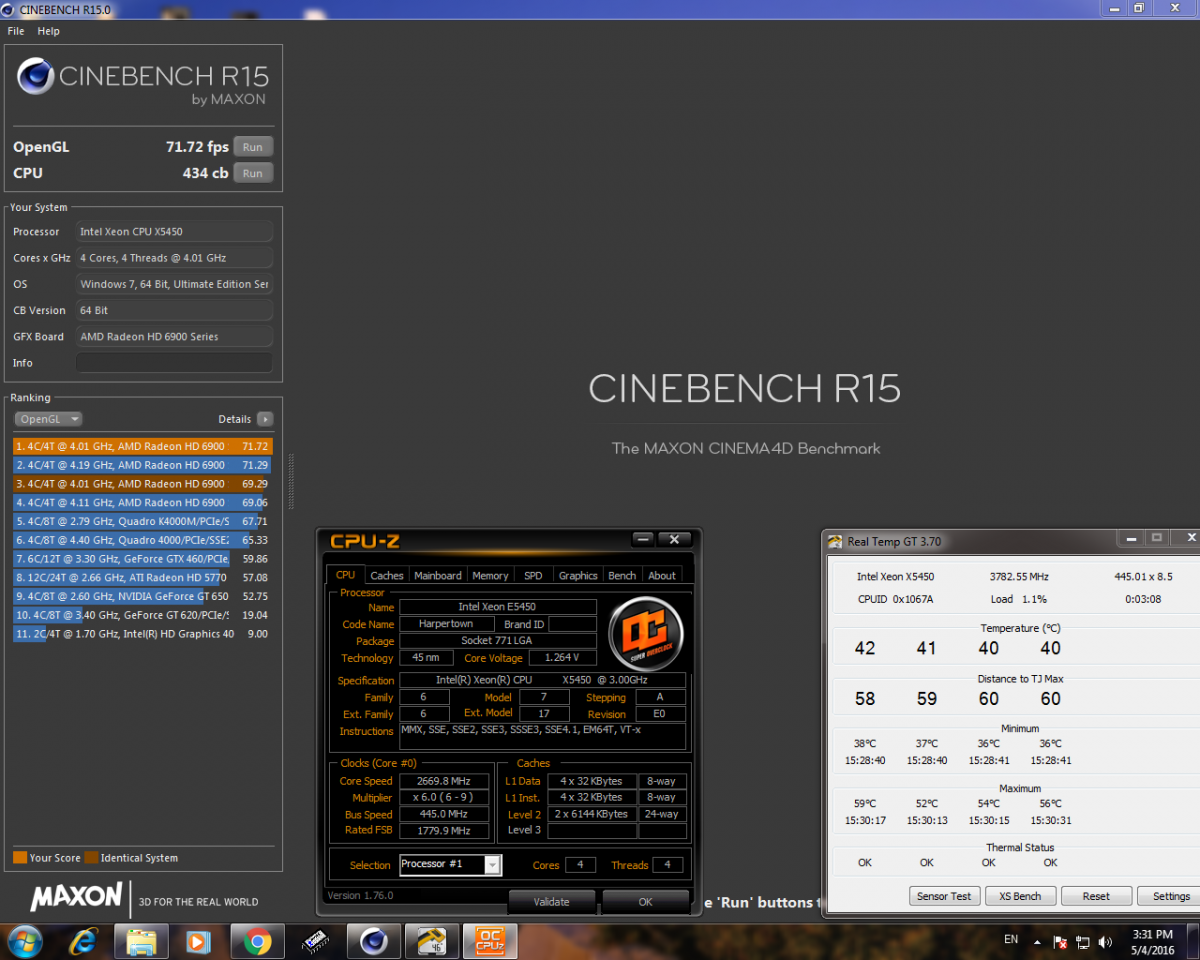The image size is (1200, 960).
Task: Click the EN language indicator
Action: (1011, 940)
